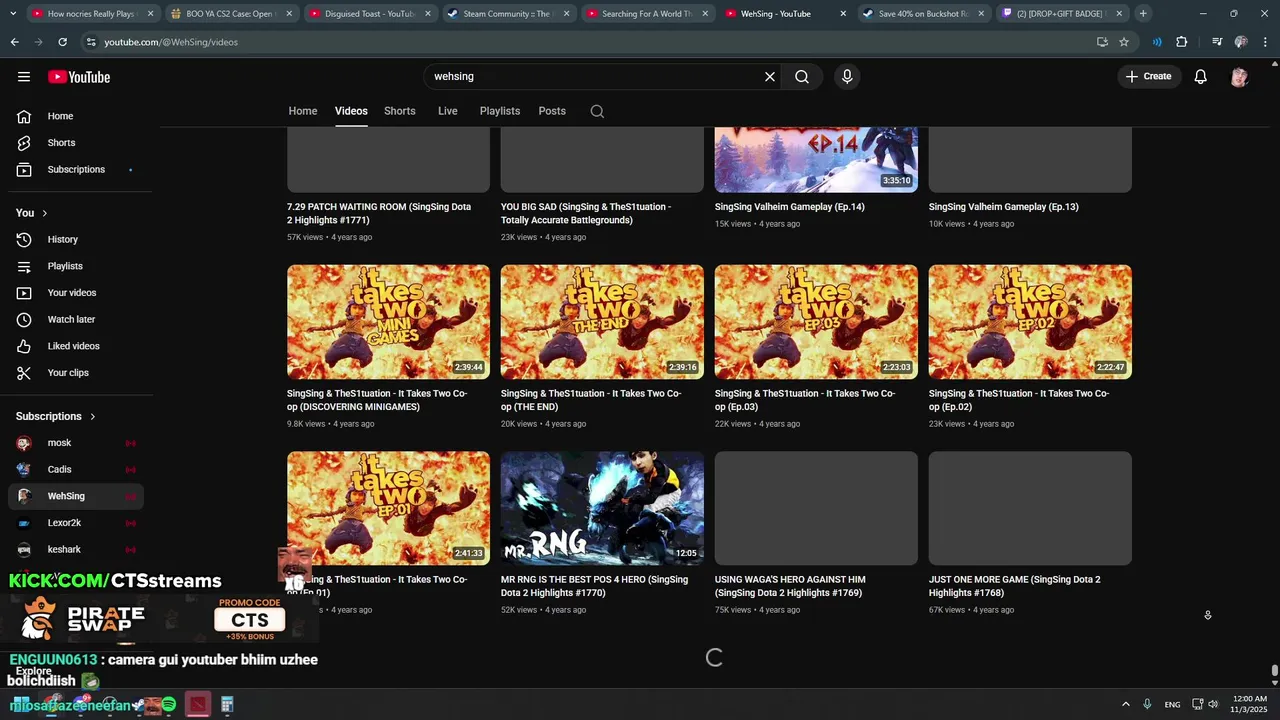Click the browser address bar URL
This screenshot has height=720, width=1280.
171,42
